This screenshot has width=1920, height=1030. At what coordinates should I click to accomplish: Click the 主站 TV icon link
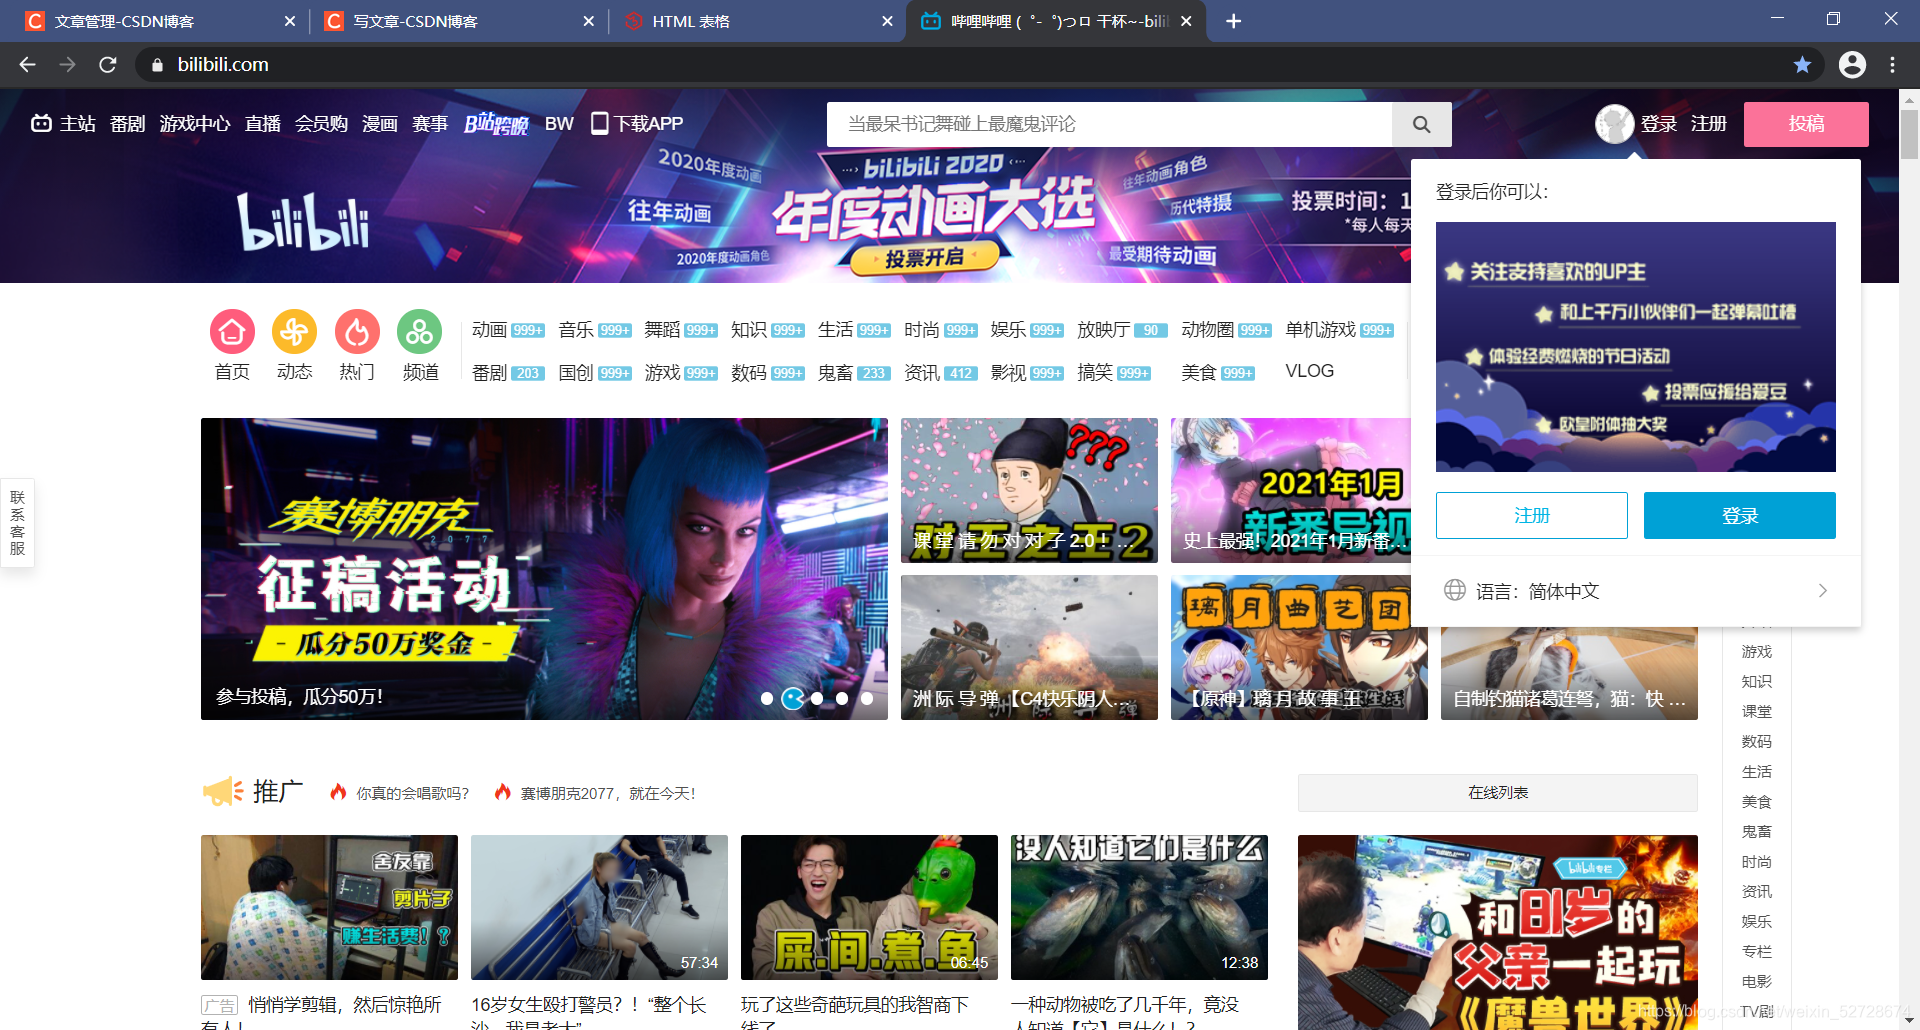coord(63,123)
